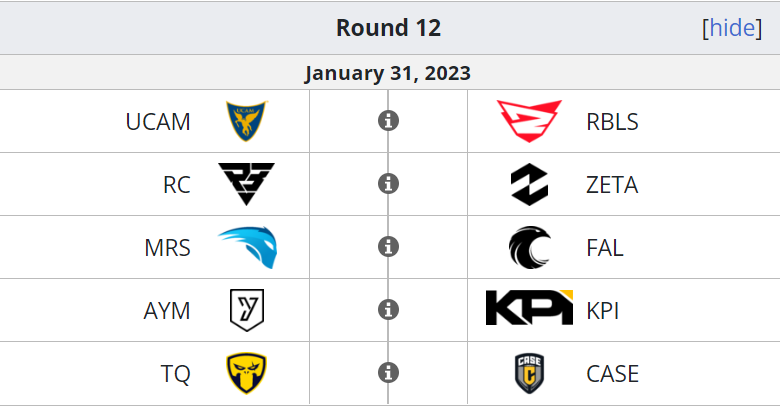This screenshot has height=407, width=780.
Task: Click the KPI team logo
Action: [529, 307]
